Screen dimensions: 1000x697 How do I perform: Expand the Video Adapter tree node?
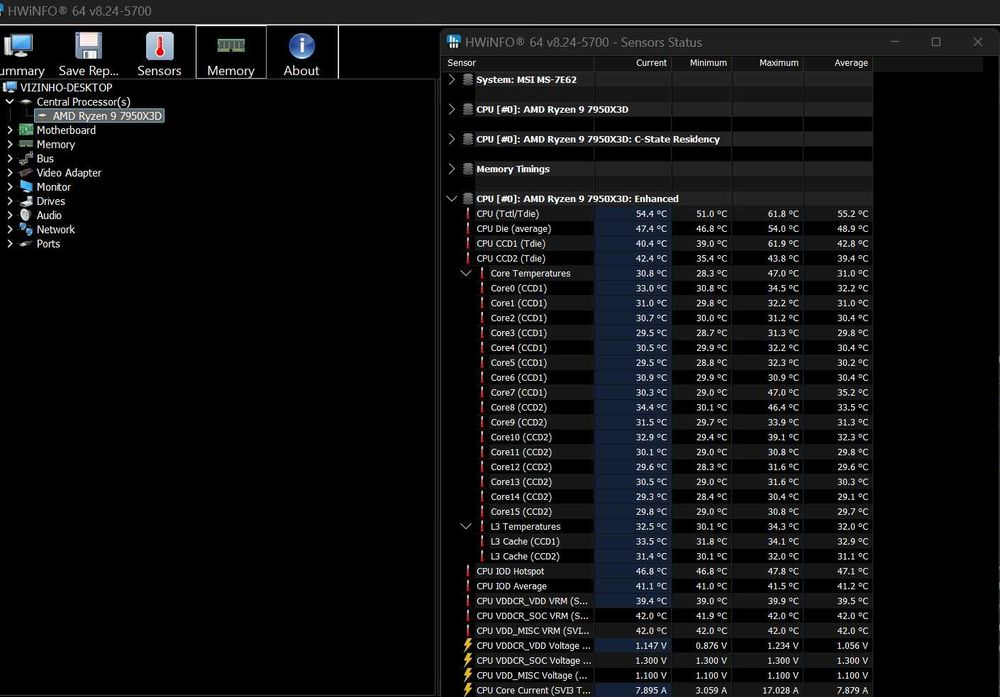(10, 172)
